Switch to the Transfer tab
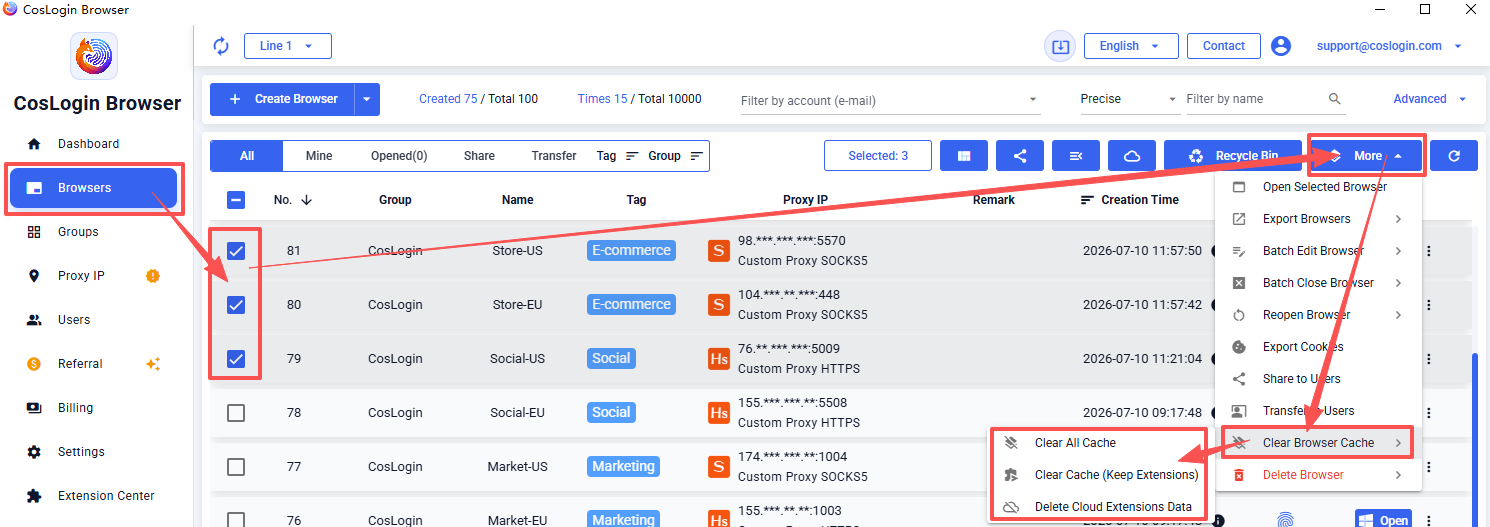 (x=554, y=156)
